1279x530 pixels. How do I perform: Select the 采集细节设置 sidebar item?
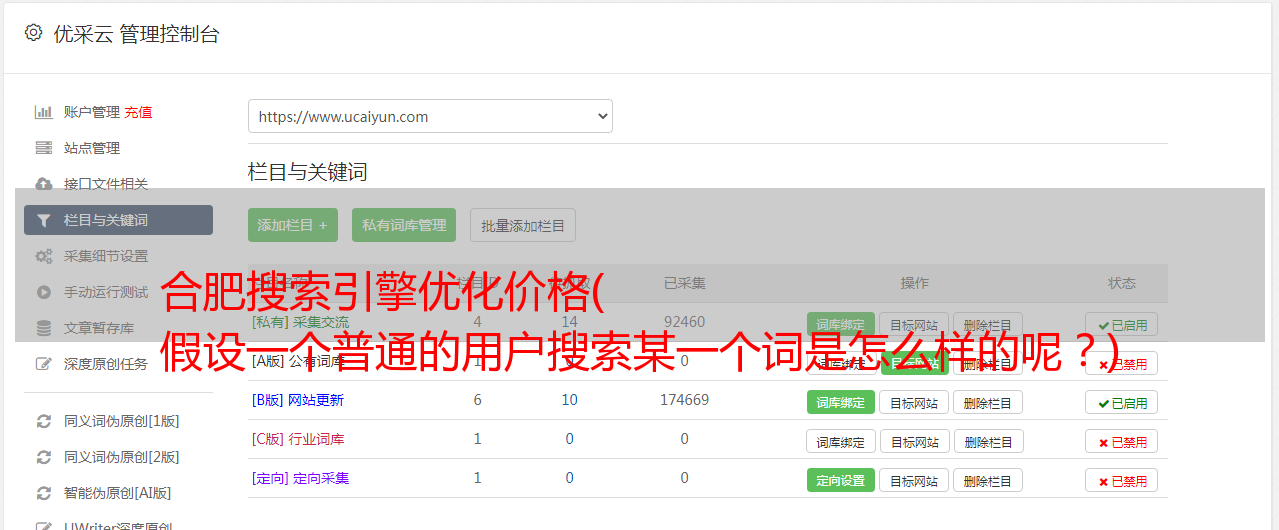pos(106,256)
